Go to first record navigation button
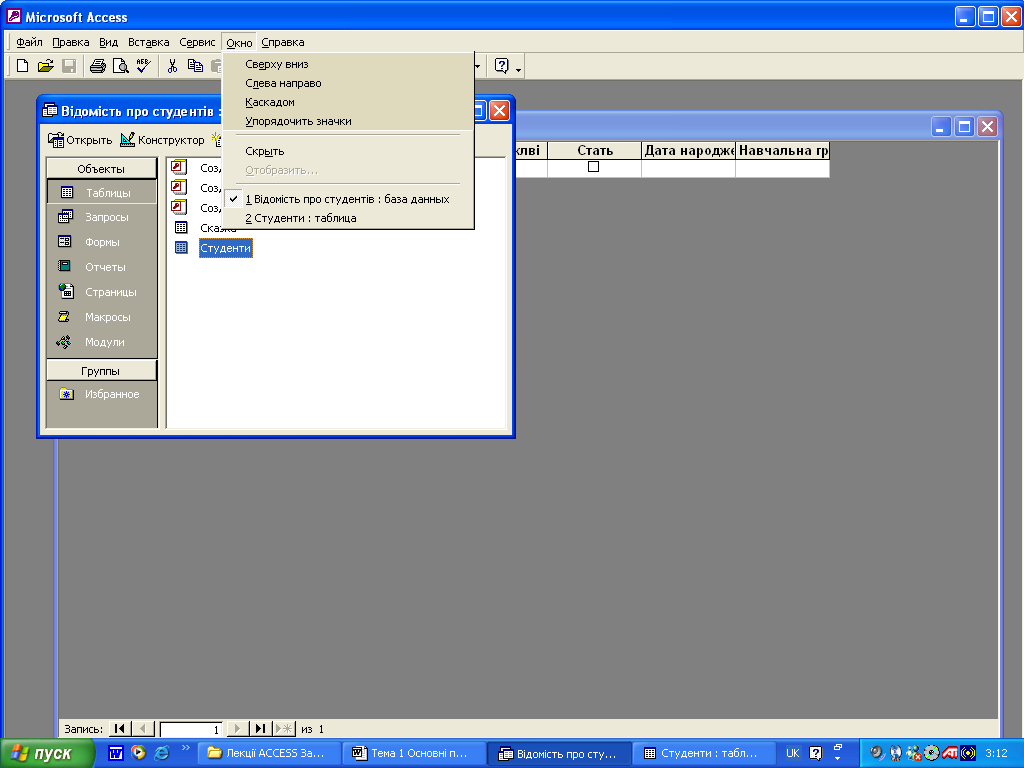The height and width of the screenshot is (768, 1024). (120, 728)
